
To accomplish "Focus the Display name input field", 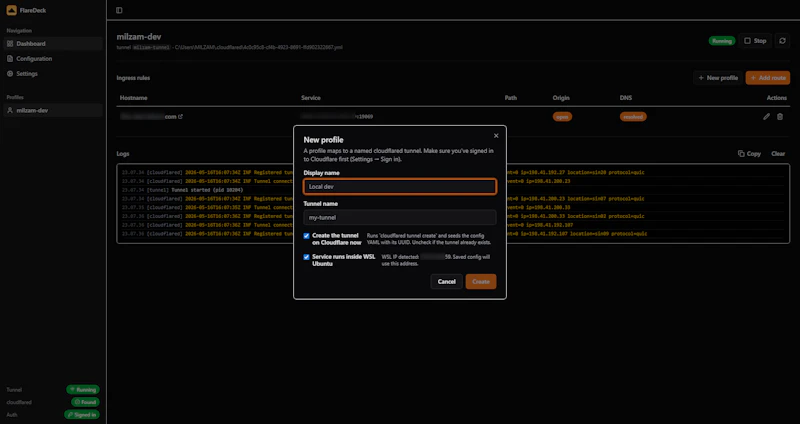I will point(400,187).
